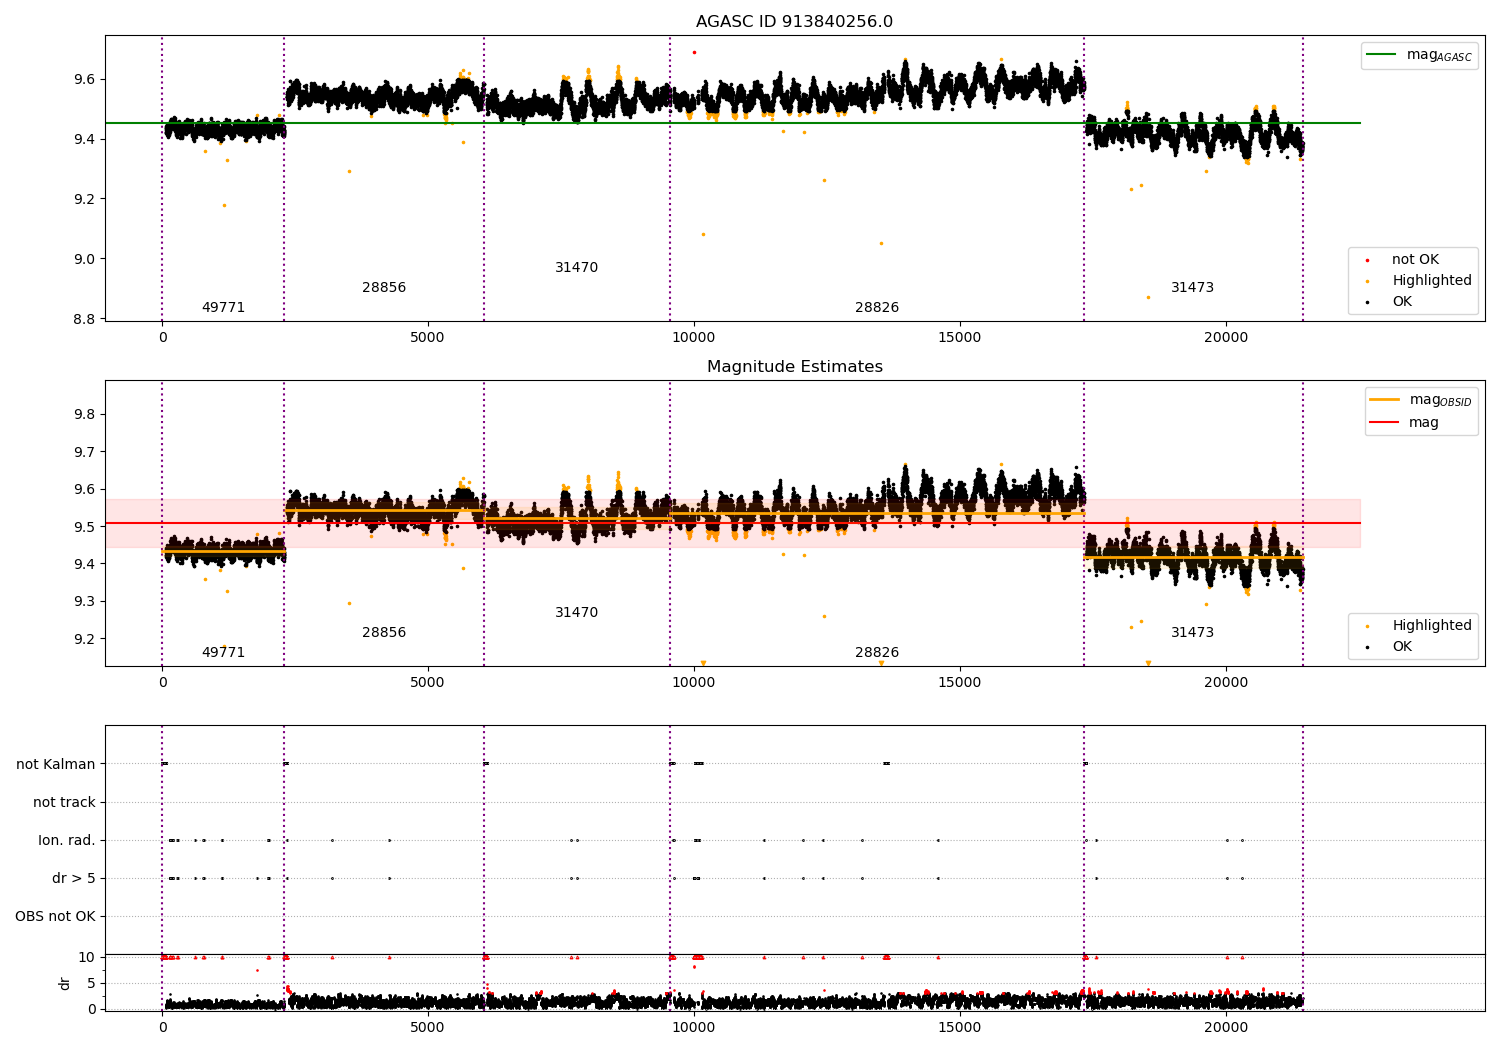Select the red 'mag' legend entry
1500x1050 pixels.
pos(1404,423)
